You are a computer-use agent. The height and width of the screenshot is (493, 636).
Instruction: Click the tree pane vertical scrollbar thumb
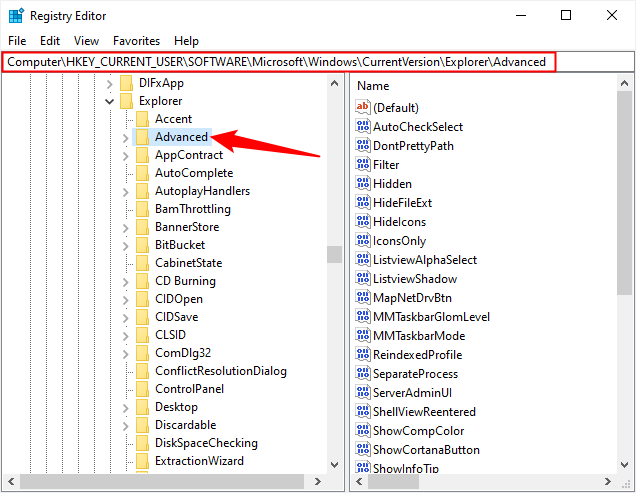pos(335,254)
